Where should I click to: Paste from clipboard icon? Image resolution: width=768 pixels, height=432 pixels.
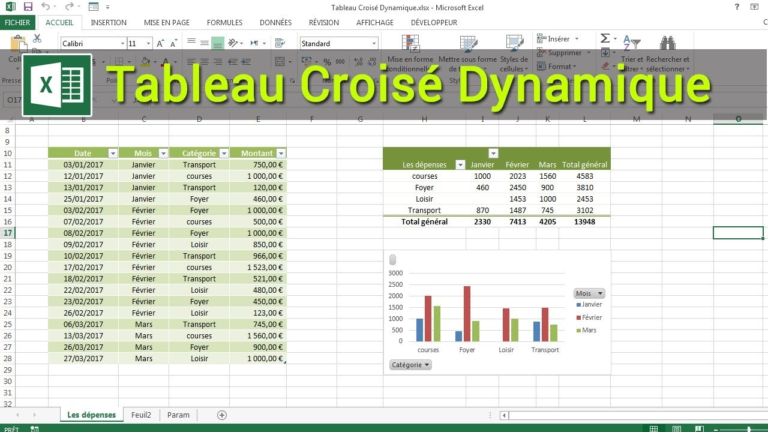[18, 43]
